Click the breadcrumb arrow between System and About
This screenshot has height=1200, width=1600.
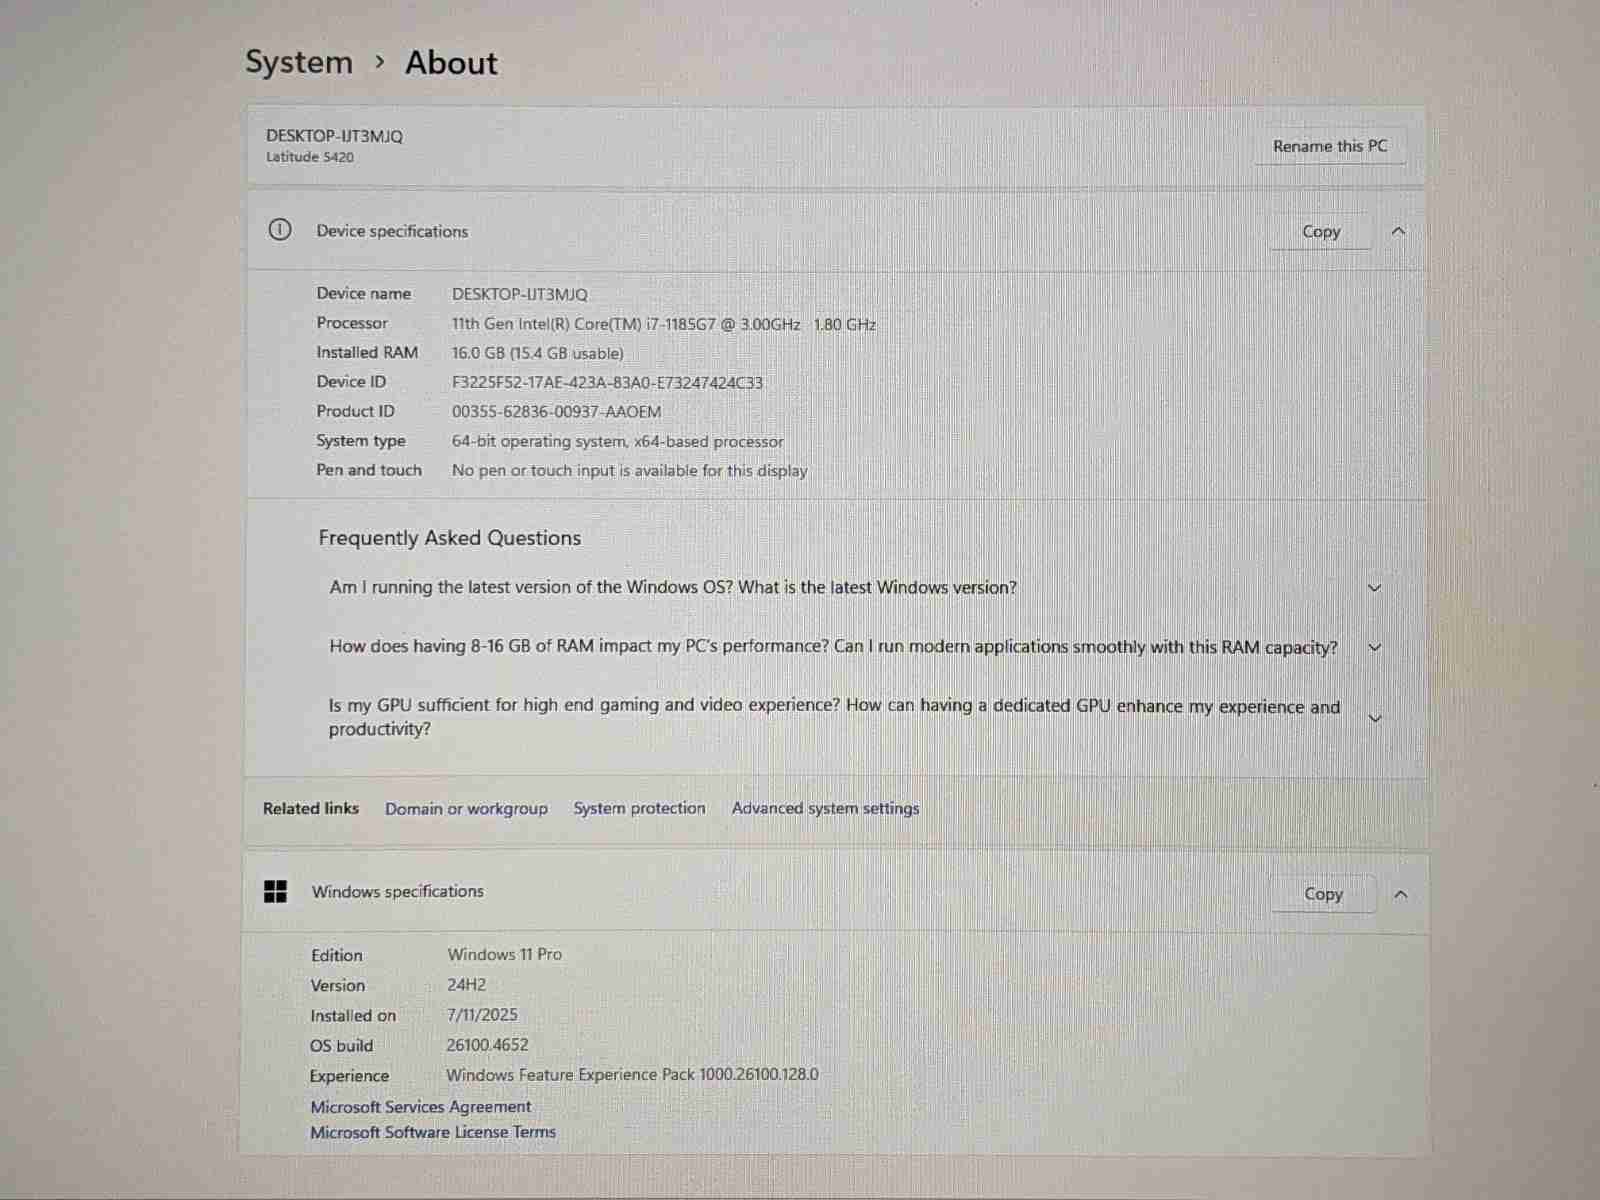[380, 62]
